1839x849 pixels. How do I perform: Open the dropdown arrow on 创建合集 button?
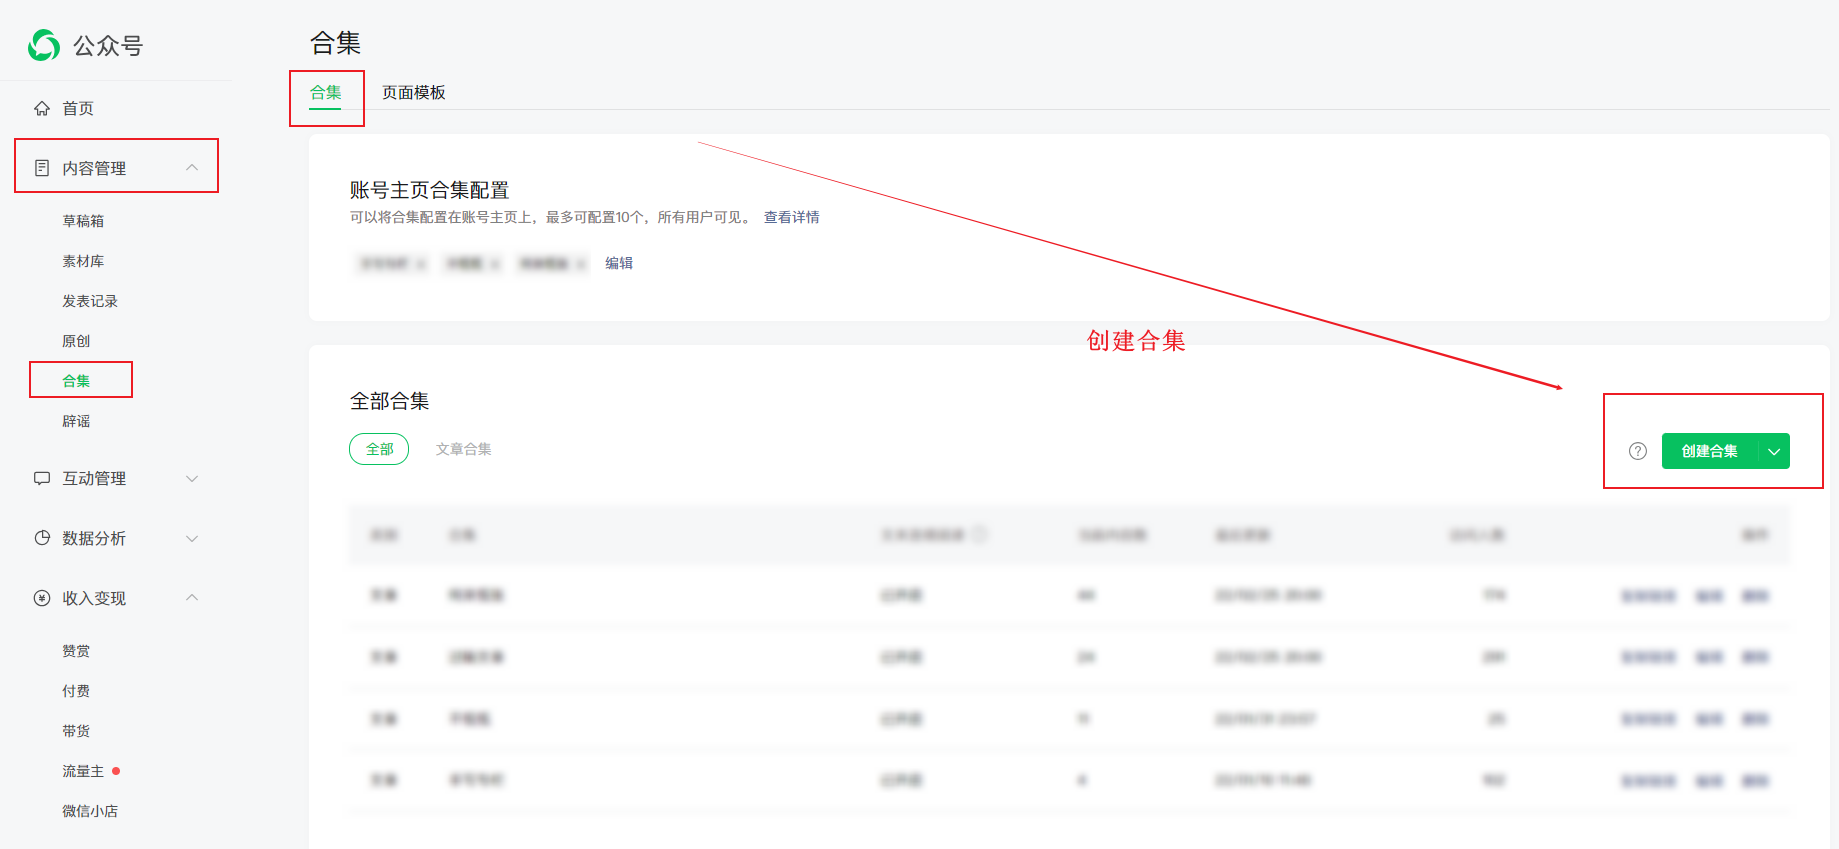(x=1774, y=451)
